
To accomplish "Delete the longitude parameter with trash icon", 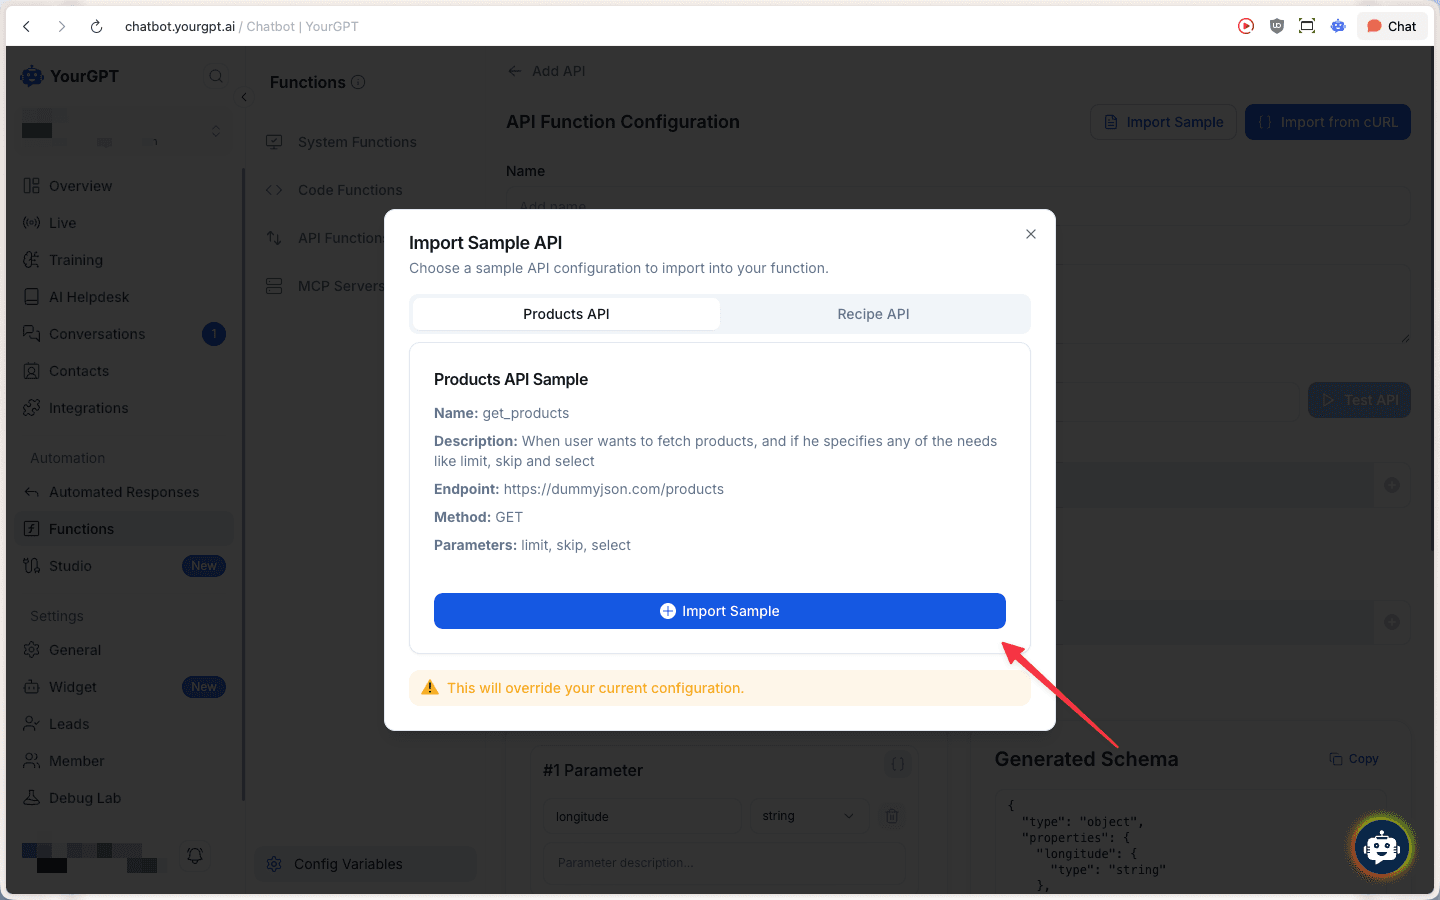I will tap(891, 816).
